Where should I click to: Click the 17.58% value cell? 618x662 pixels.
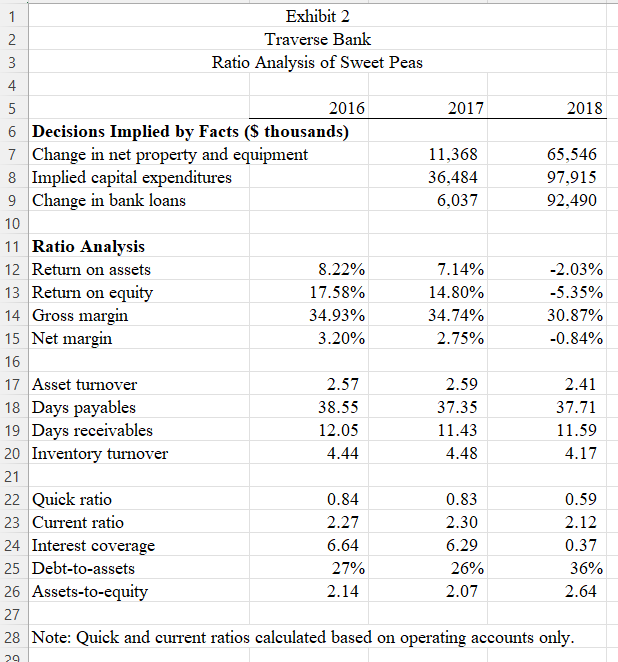tap(309, 292)
